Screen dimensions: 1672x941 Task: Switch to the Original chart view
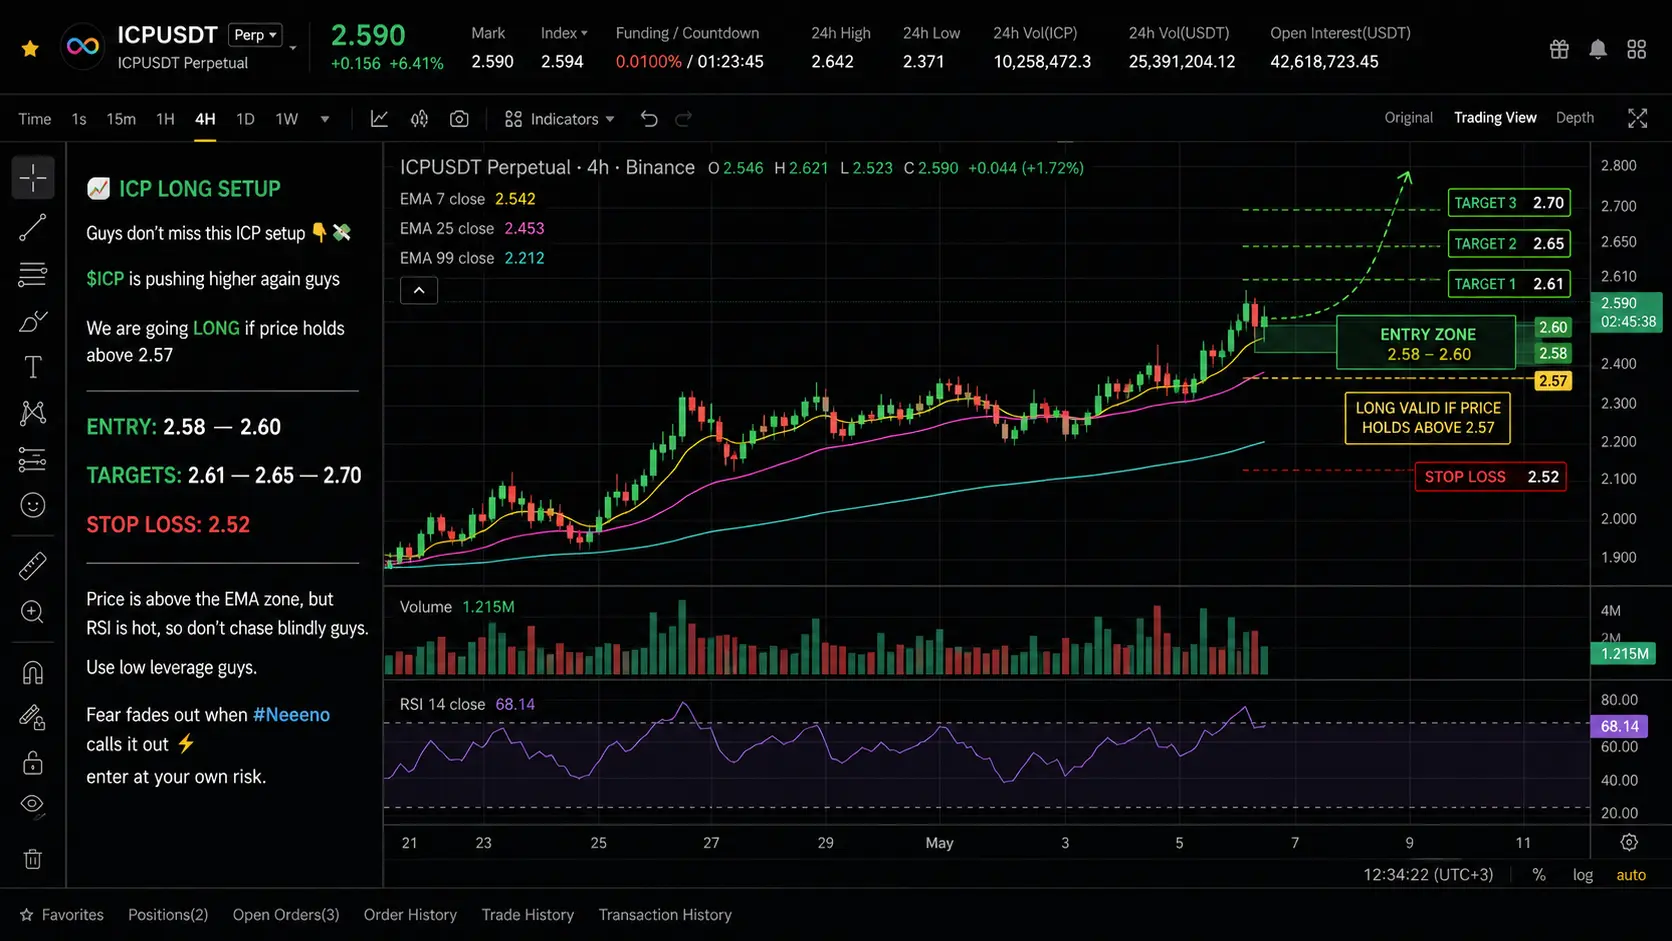[1408, 118]
